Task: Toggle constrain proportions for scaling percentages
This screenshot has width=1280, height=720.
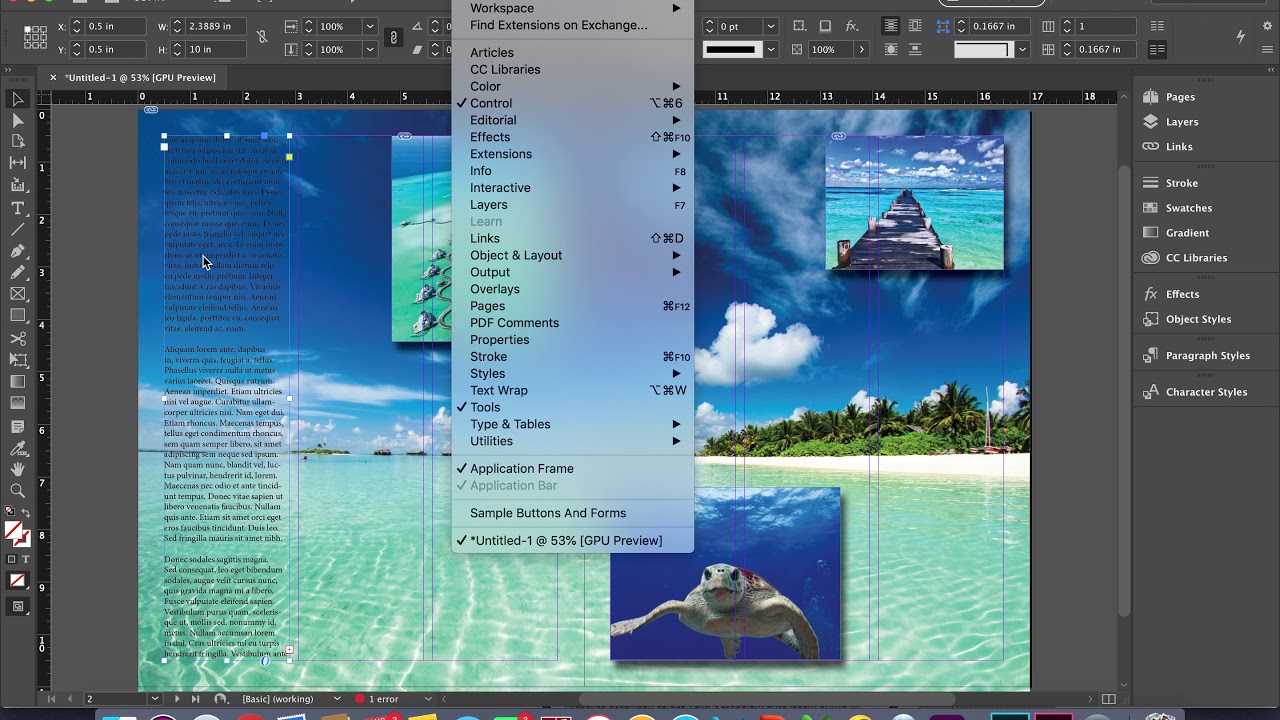Action: [x=394, y=37]
